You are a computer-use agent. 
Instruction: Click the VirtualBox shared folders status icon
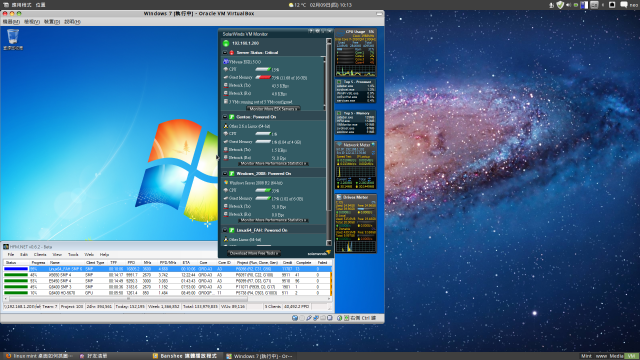[x=323, y=318]
